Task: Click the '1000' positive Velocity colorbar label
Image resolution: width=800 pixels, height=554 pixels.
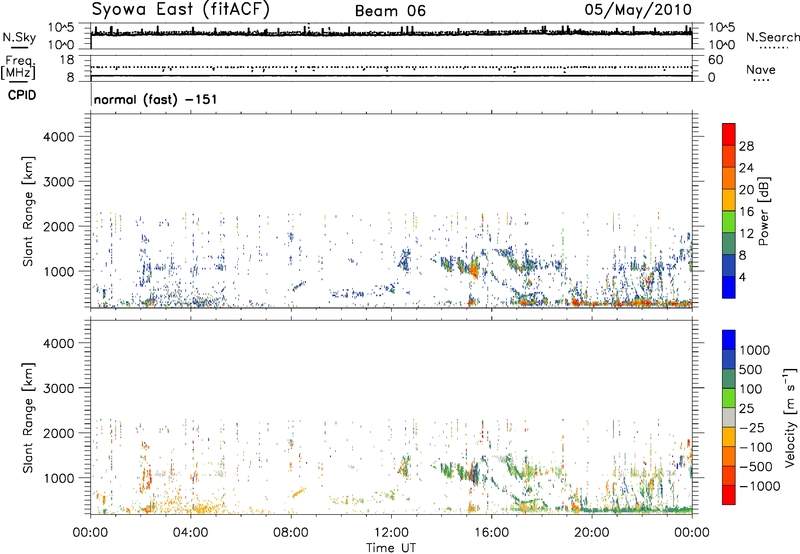Action: [x=755, y=350]
